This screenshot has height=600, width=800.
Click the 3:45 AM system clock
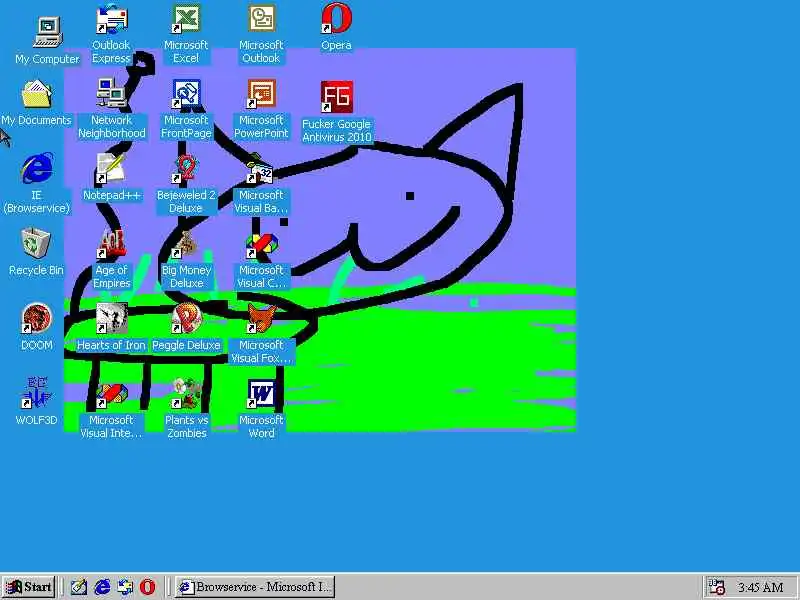(x=761, y=587)
